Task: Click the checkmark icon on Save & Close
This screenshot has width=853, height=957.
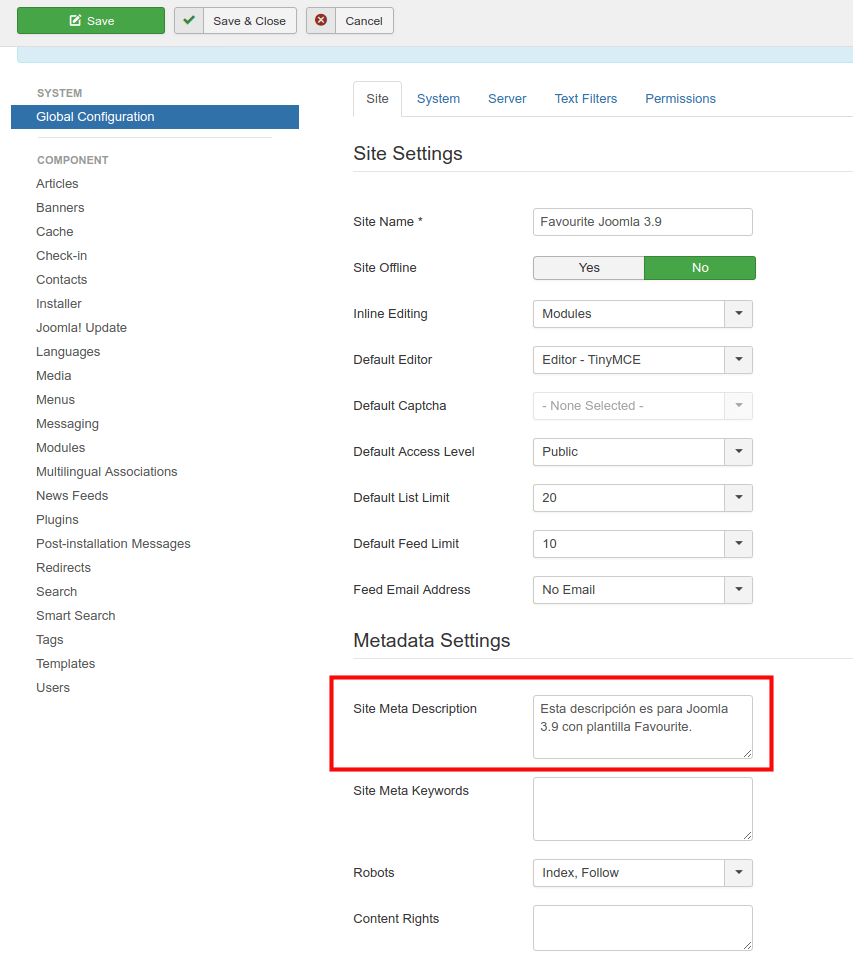Action: [189, 21]
